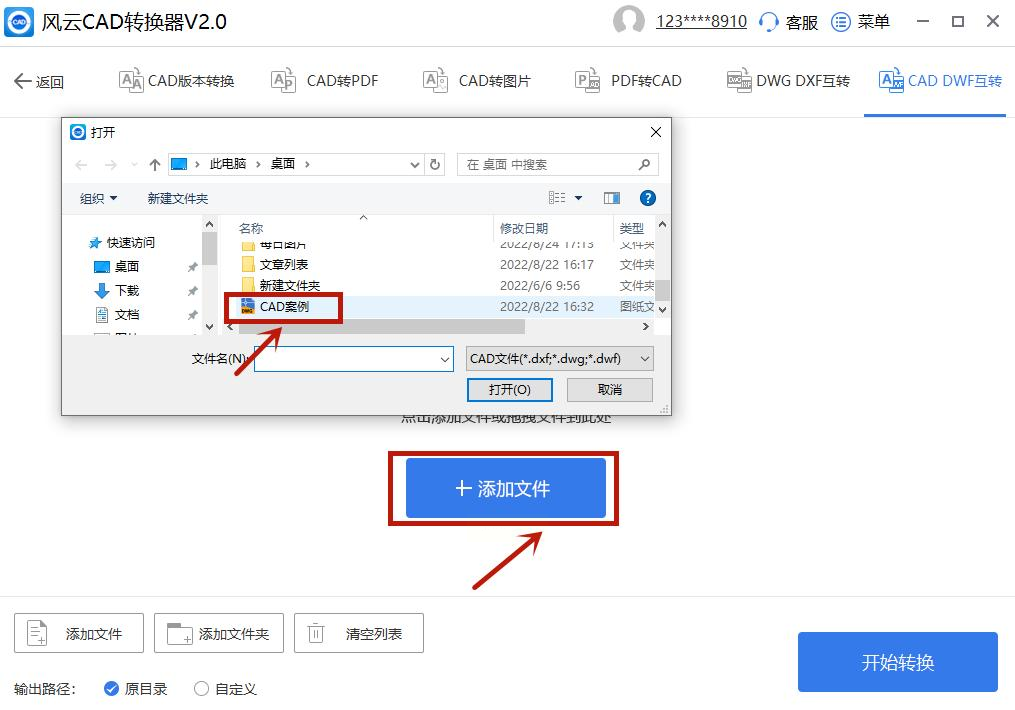Refresh the folder listing
Image resolution: width=1015 pixels, height=710 pixels.
[x=435, y=164]
